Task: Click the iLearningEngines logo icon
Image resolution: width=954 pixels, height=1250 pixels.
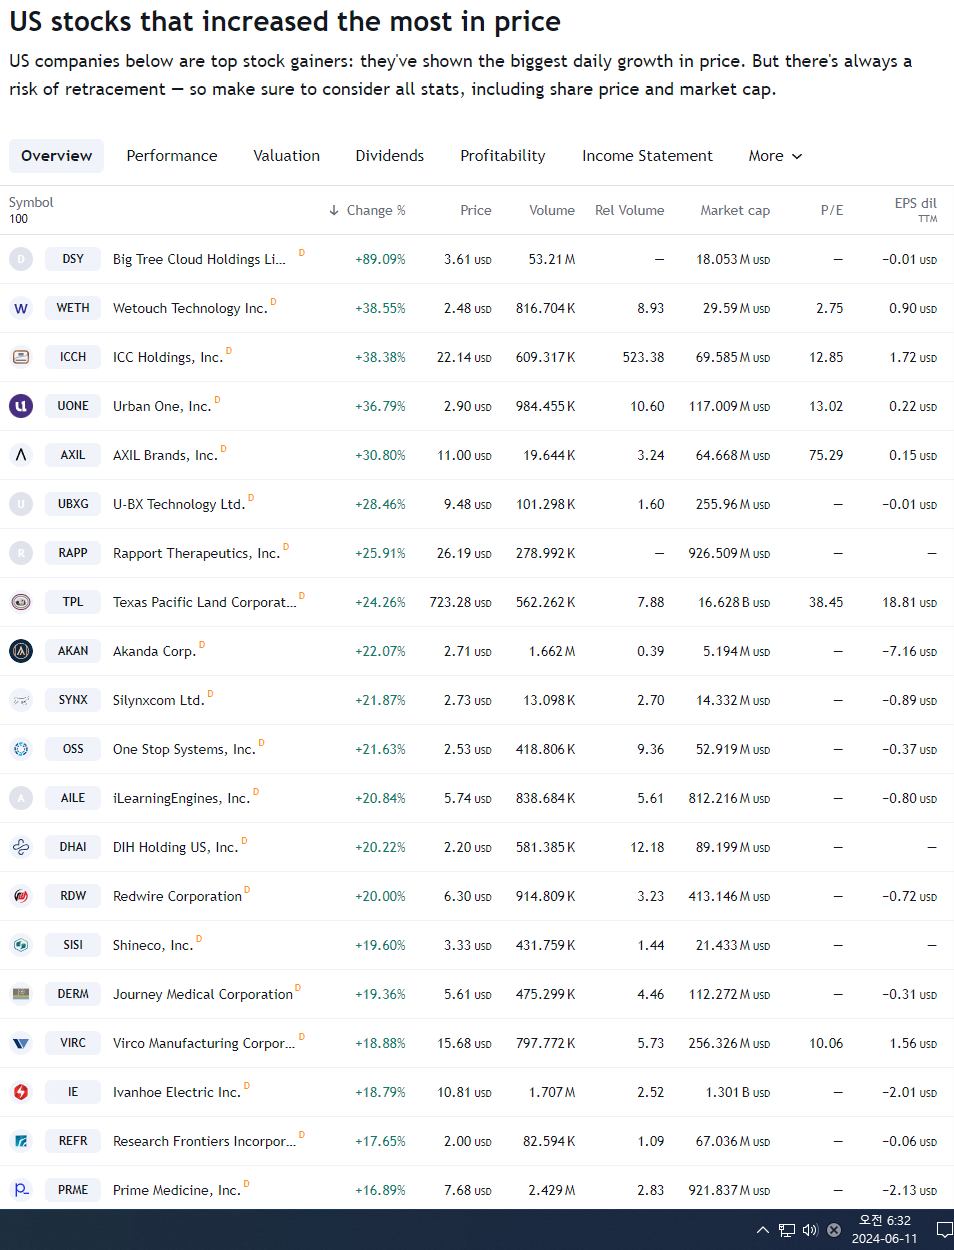Action: tap(21, 798)
